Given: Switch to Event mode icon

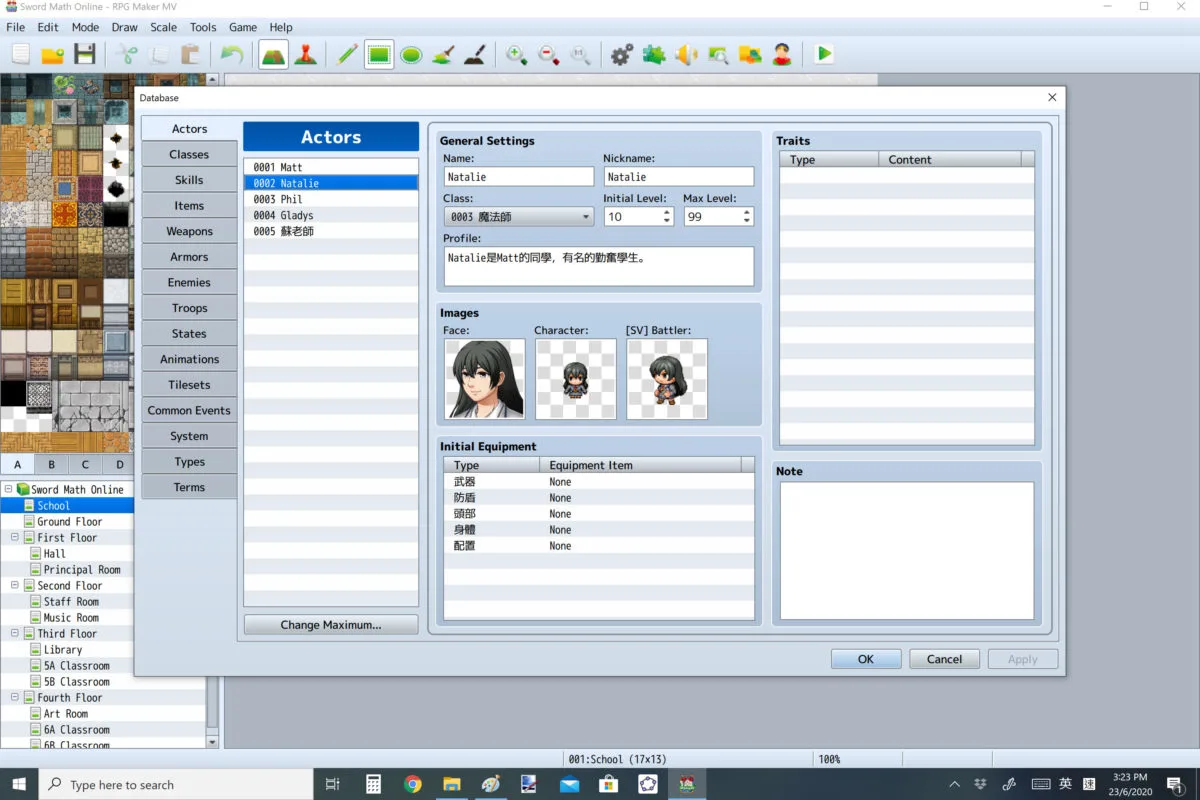Looking at the screenshot, I should [x=305, y=54].
